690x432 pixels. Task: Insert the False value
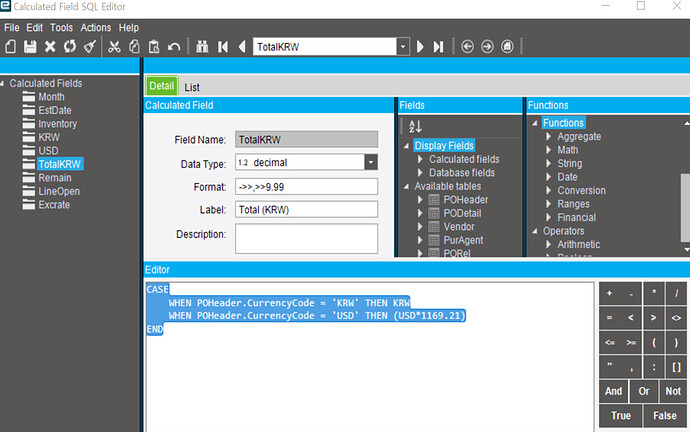pos(665,415)
